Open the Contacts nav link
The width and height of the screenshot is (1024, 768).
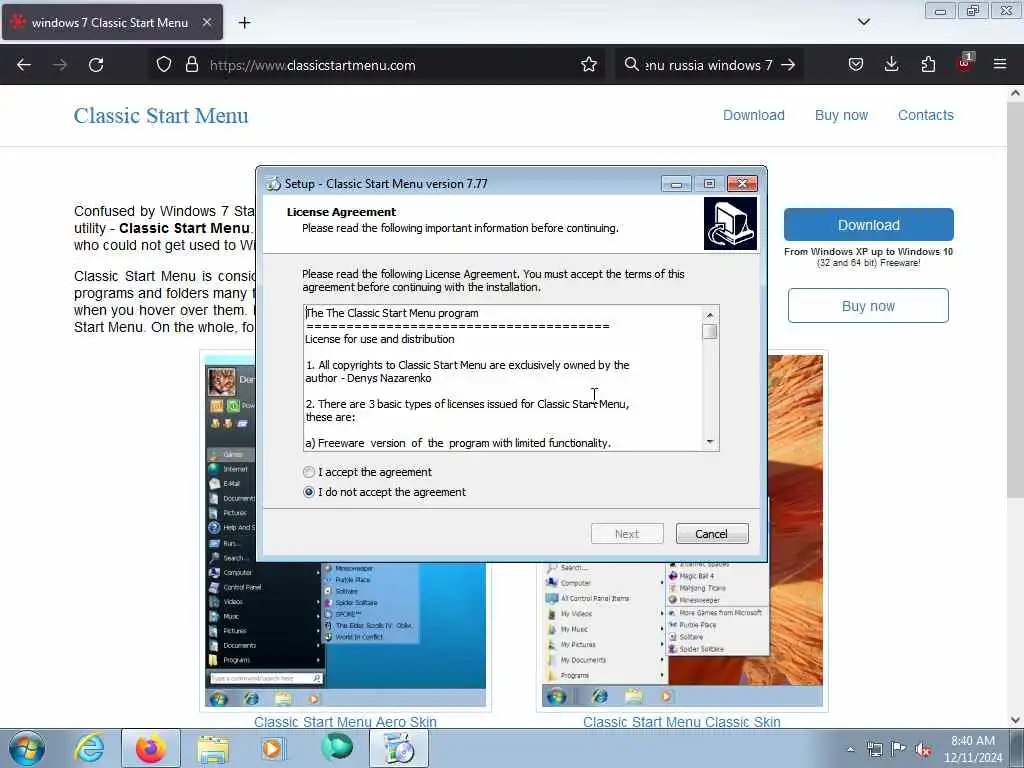coord(925,115)
